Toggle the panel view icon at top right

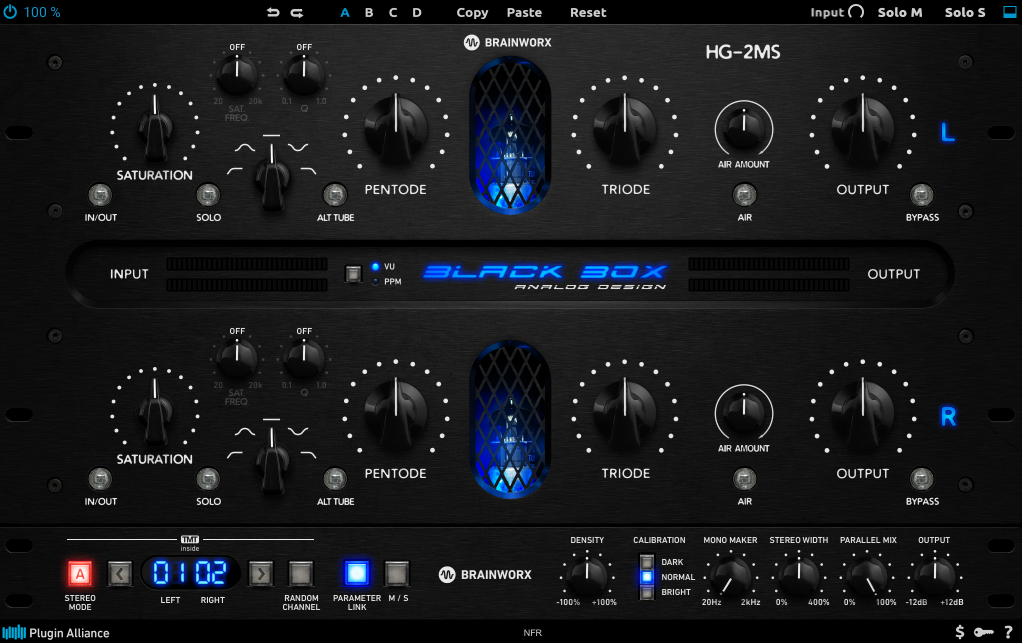pyautogui.click(x=1008, y=13)
